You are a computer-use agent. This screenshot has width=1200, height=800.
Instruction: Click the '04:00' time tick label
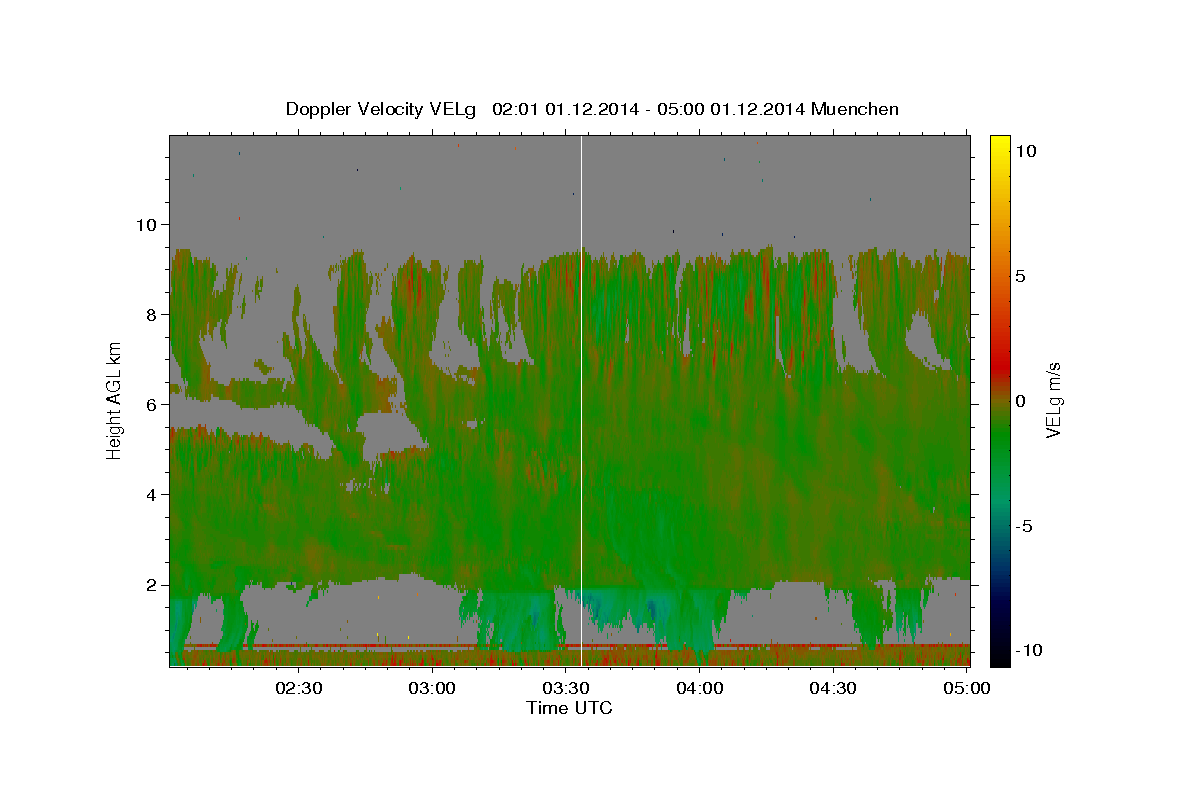point(699,688)
